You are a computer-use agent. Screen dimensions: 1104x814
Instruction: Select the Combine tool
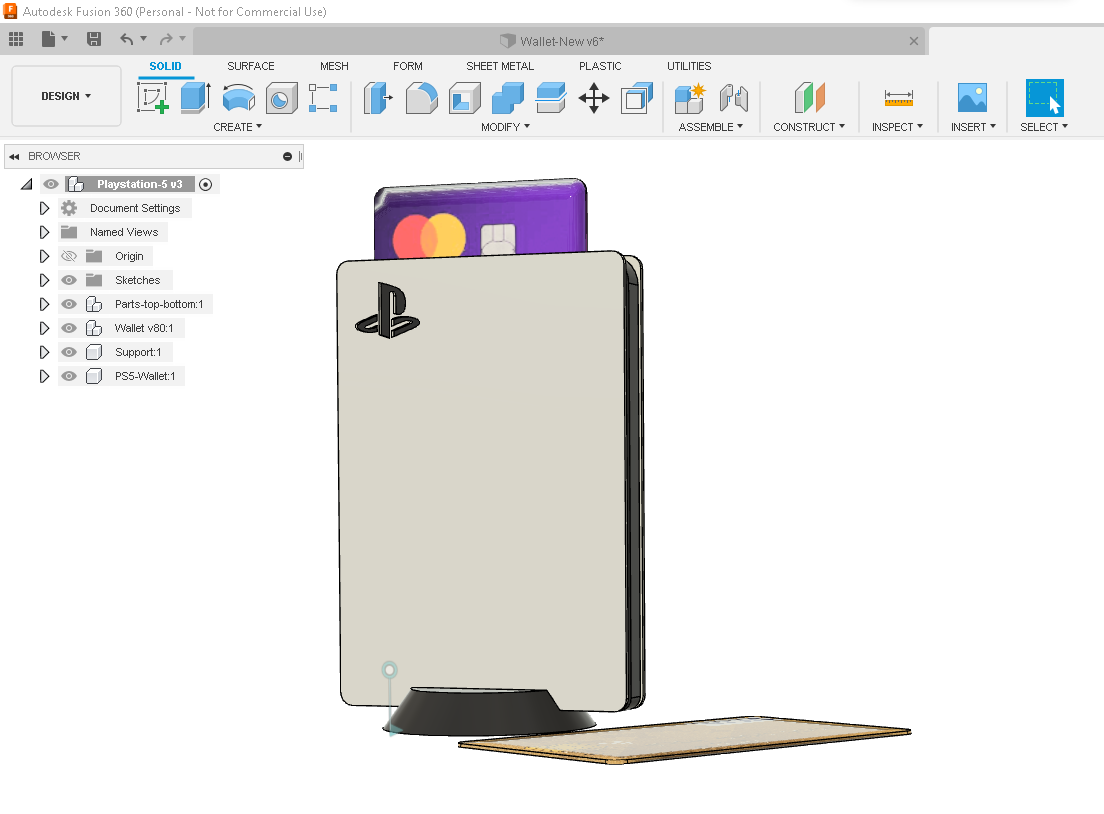[508, 97]
